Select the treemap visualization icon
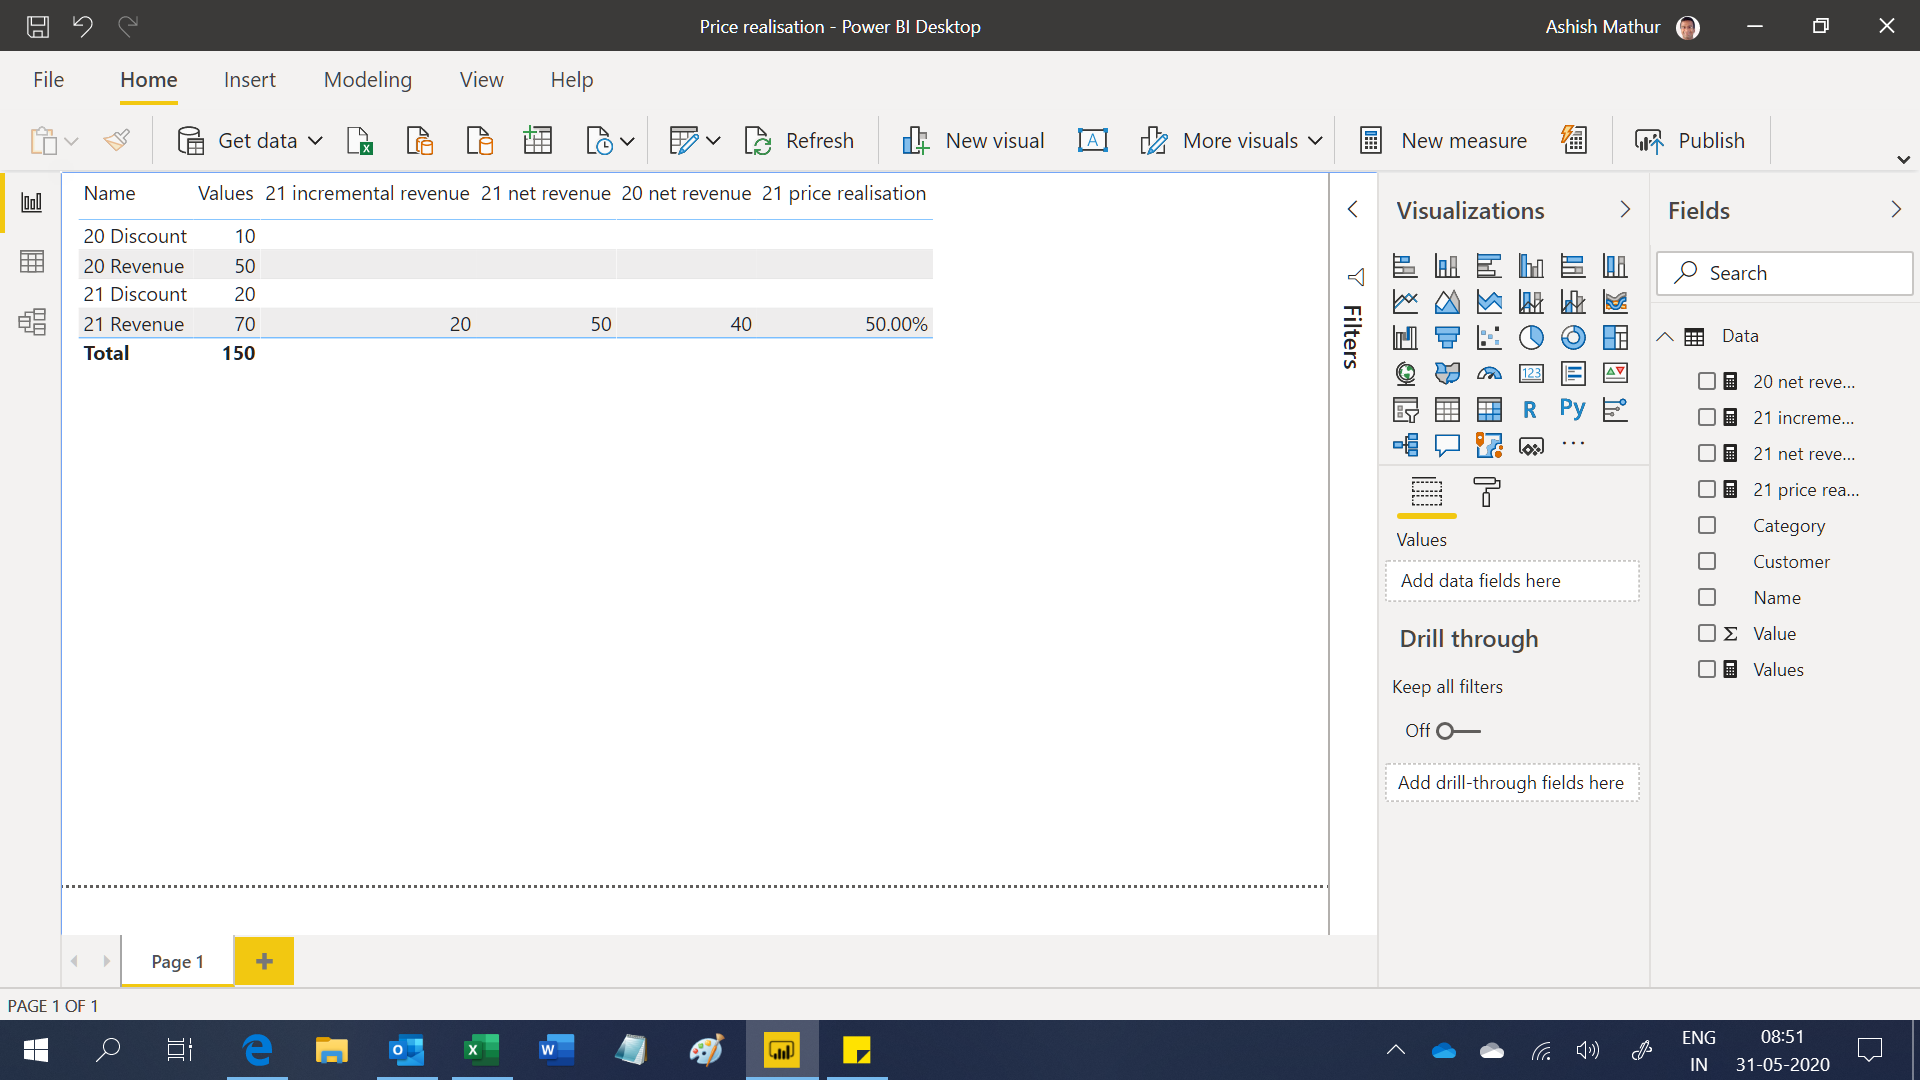Screen dimensions: 1920x1080 click(1615, 338)
